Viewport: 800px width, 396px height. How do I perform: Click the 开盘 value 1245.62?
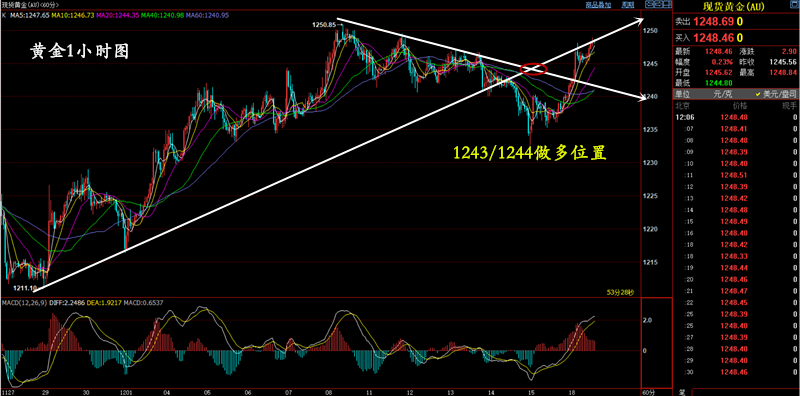tap(720, 72)
